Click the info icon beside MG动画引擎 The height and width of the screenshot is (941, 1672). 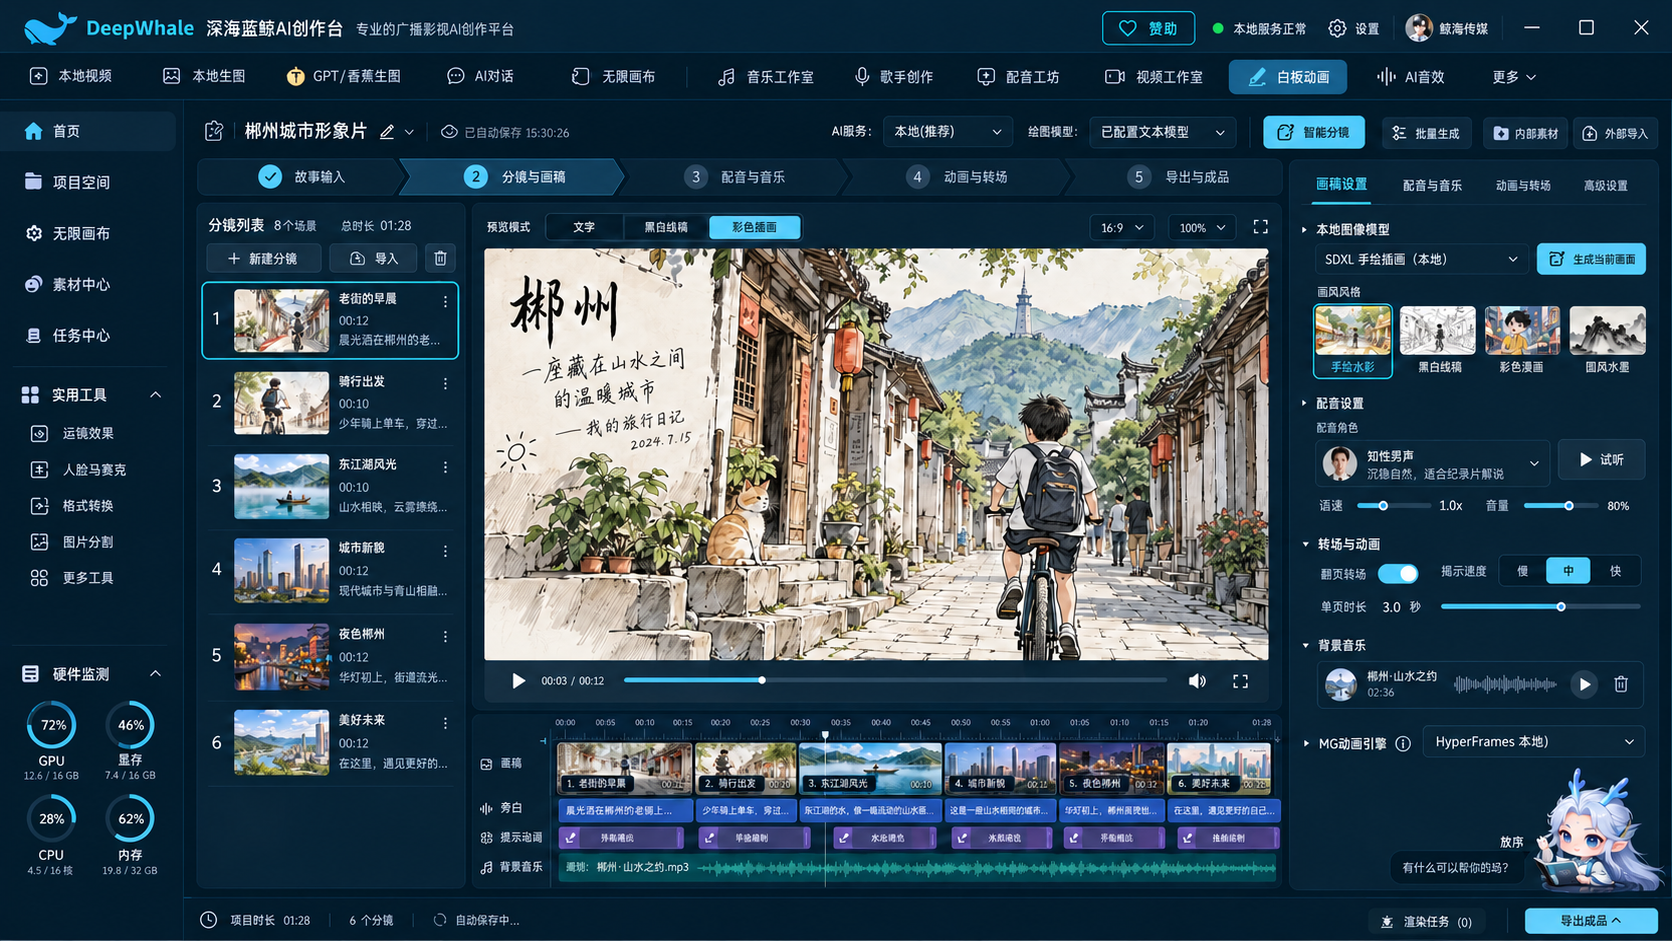pyautogui.click(x=1403, y=743)
